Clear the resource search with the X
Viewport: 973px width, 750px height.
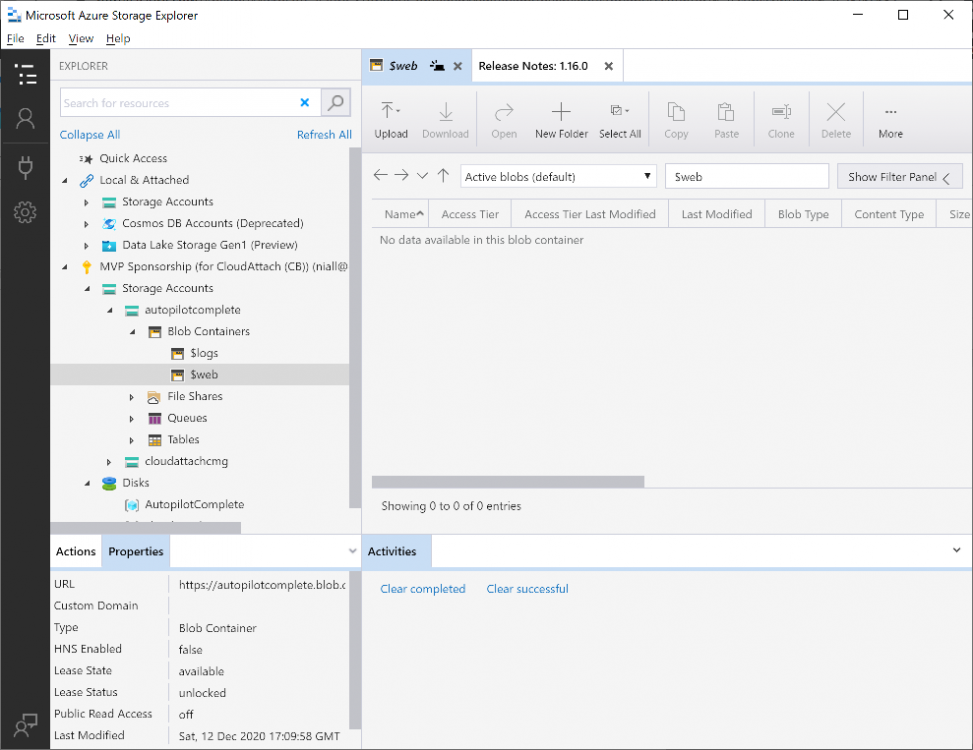305,102
